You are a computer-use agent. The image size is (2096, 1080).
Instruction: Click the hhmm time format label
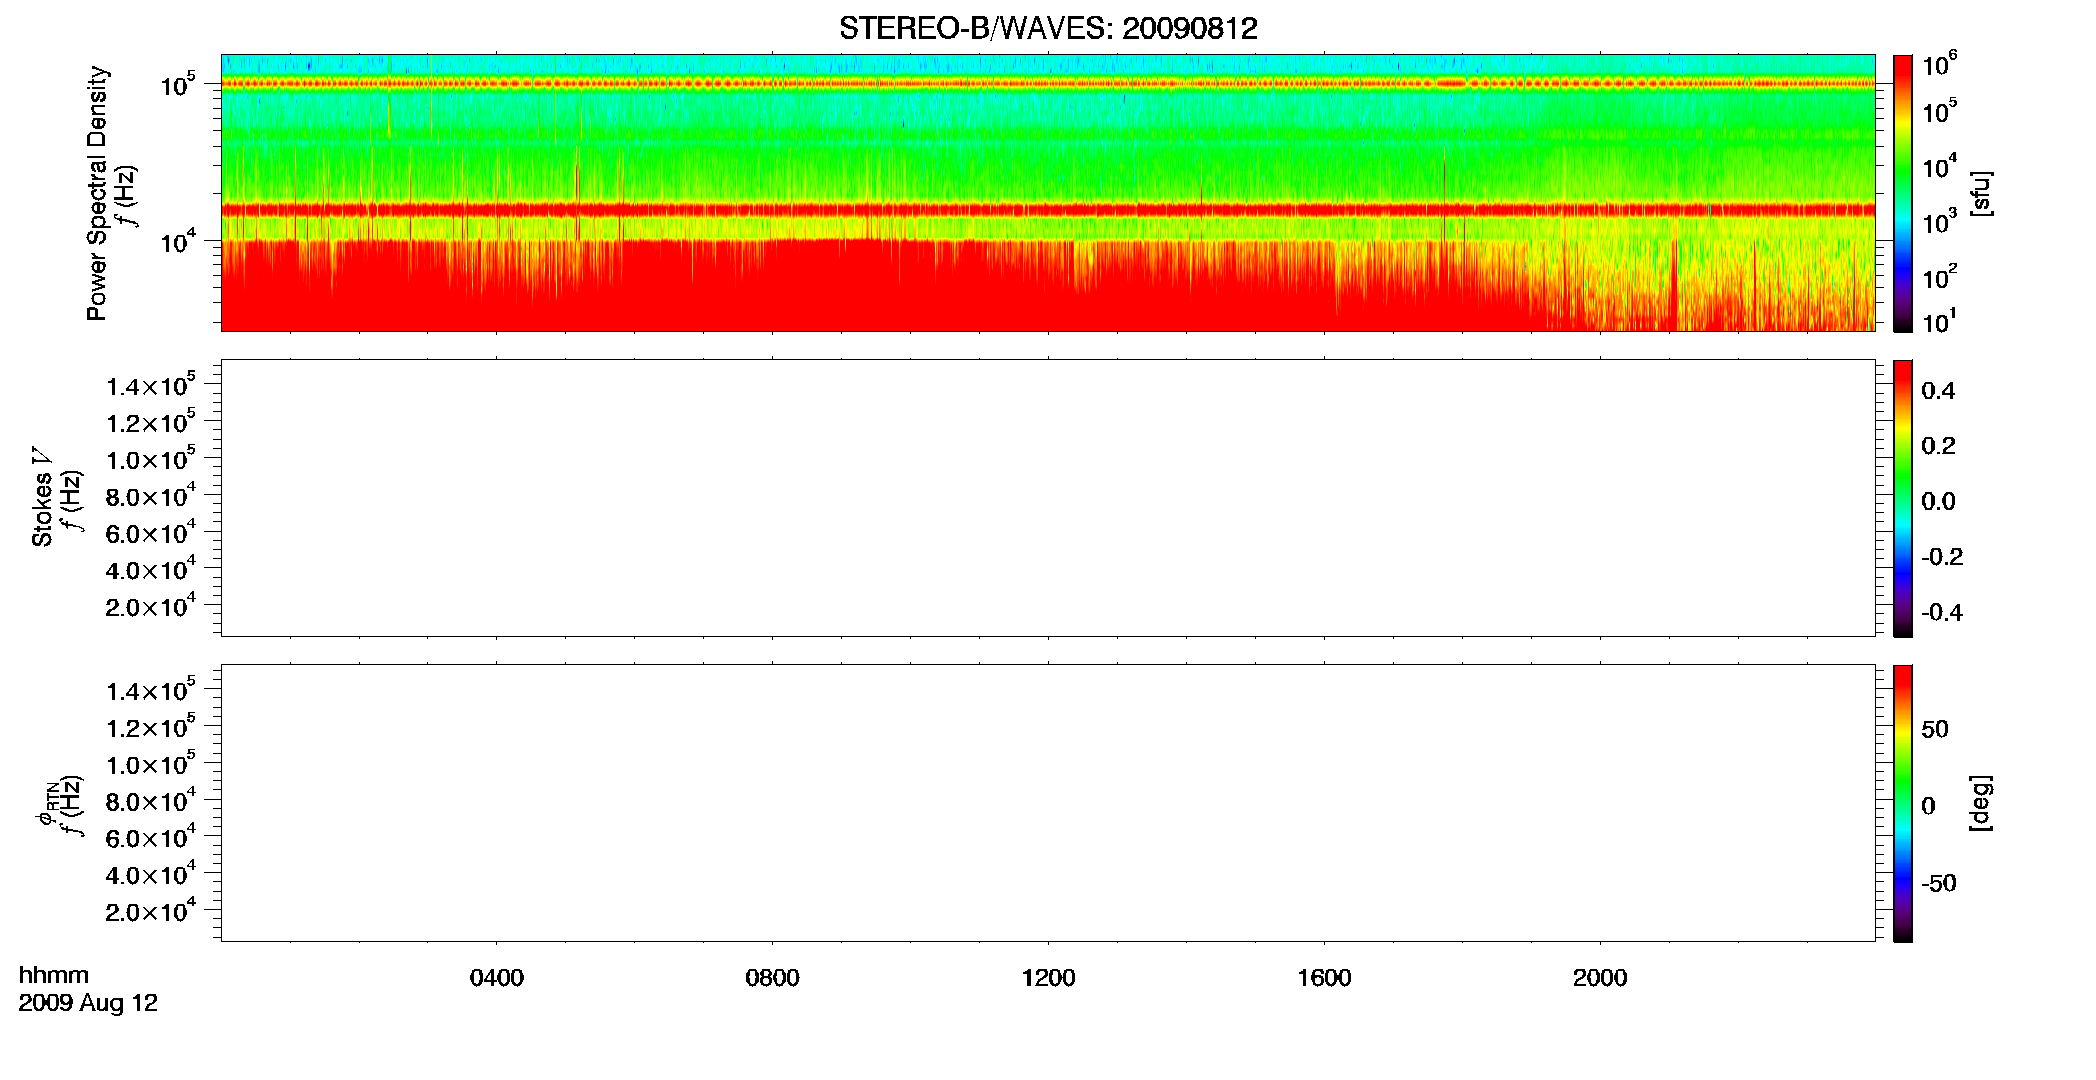pyautogui.click(x=54, y=975)
